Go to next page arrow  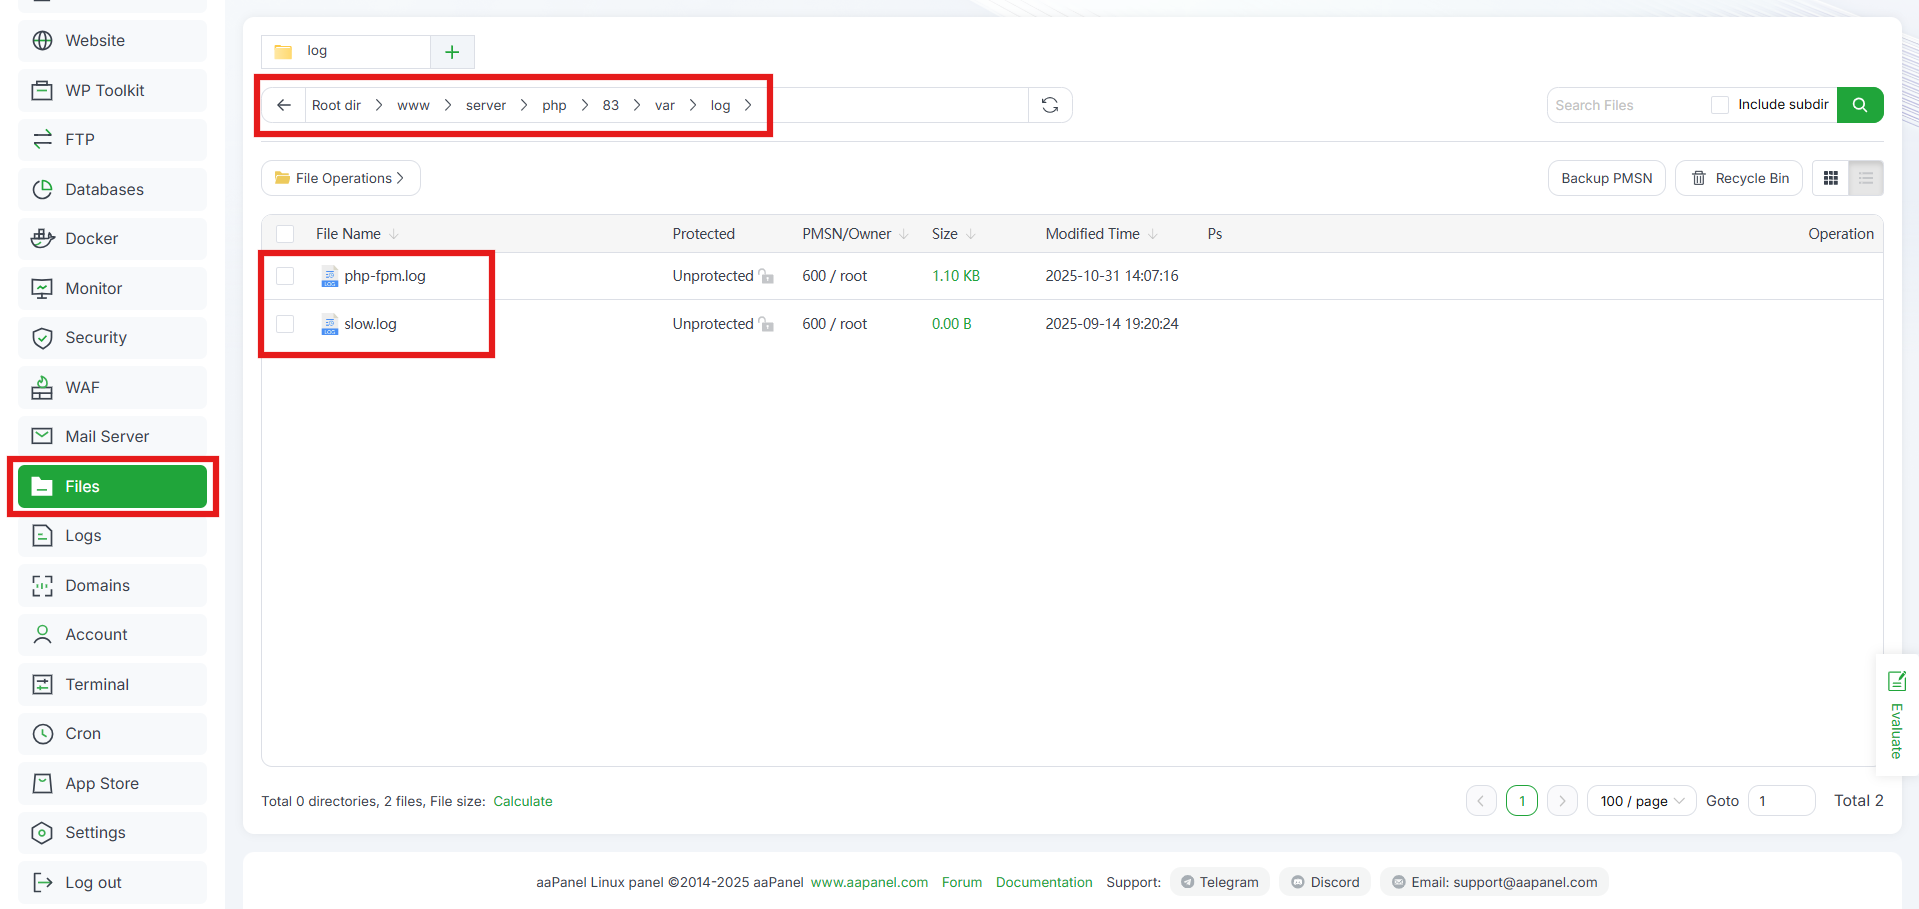pos(1562,801)
